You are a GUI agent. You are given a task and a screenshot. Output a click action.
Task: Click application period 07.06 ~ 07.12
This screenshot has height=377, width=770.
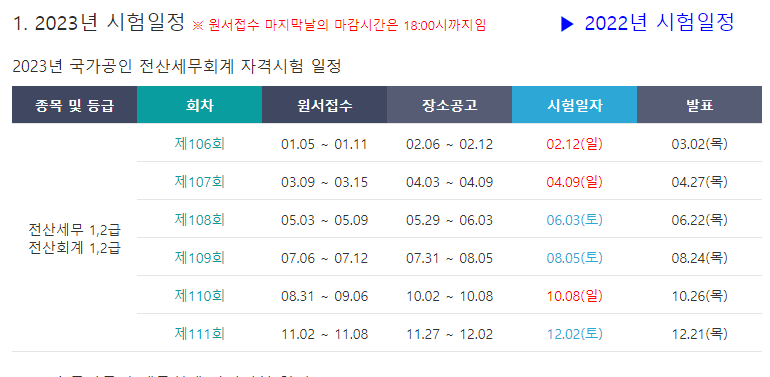(x=324, y=258)
